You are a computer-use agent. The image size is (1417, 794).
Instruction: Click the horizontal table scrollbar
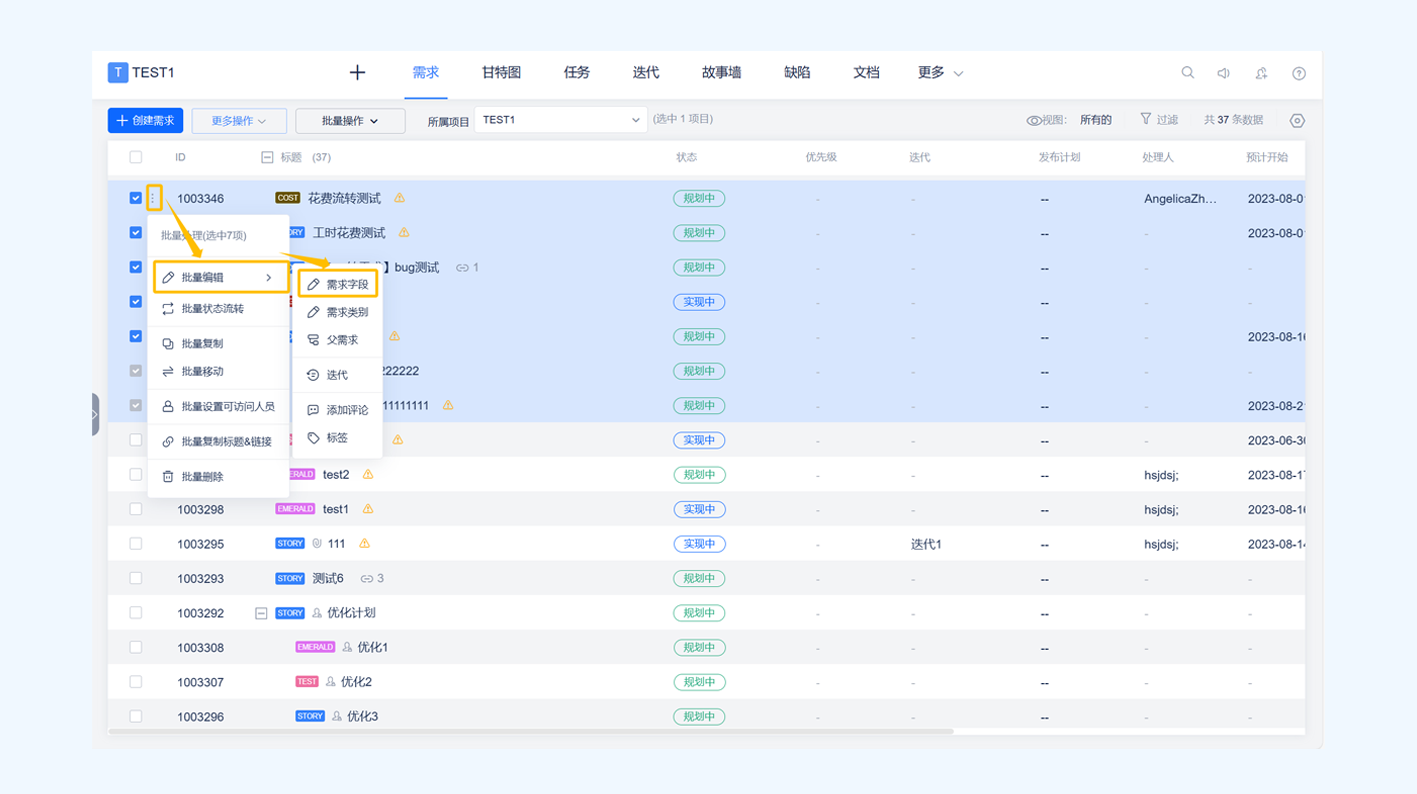531,731
